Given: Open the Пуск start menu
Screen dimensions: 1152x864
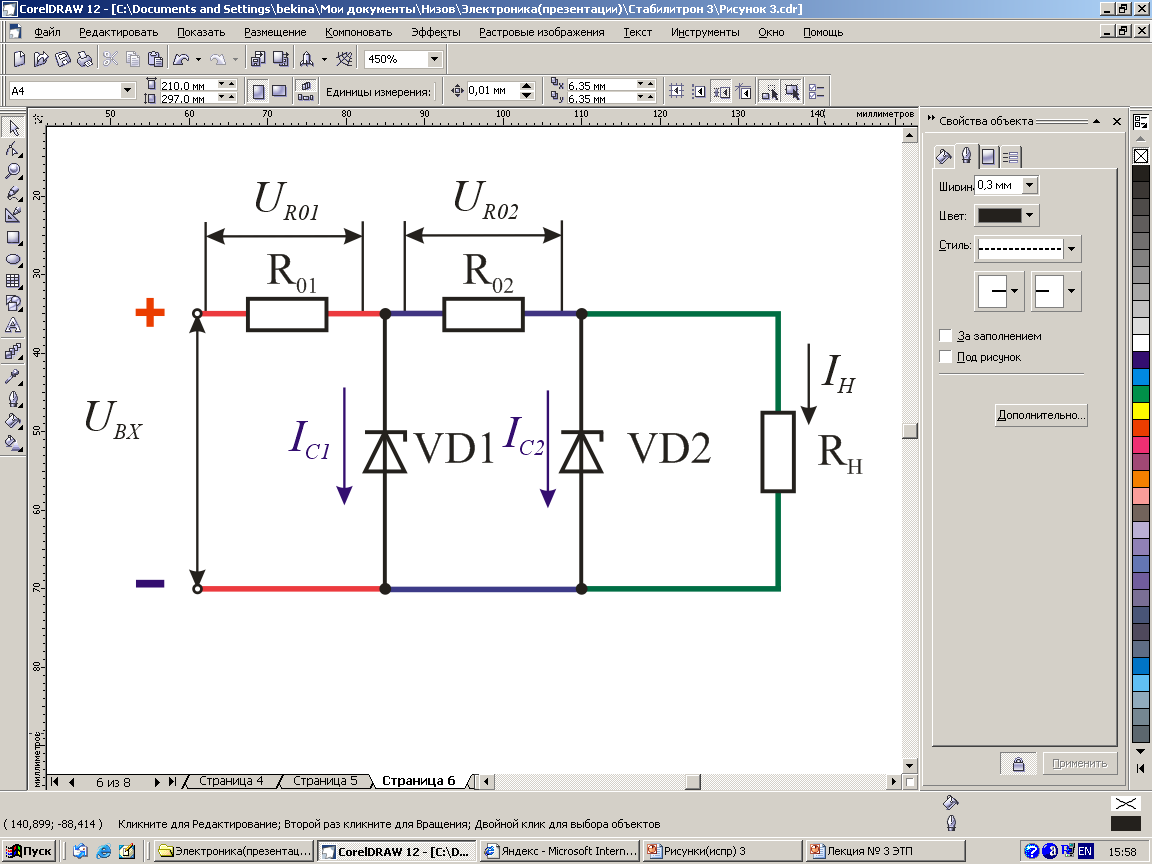Looking at the screenshot, I should pos(29,852).
